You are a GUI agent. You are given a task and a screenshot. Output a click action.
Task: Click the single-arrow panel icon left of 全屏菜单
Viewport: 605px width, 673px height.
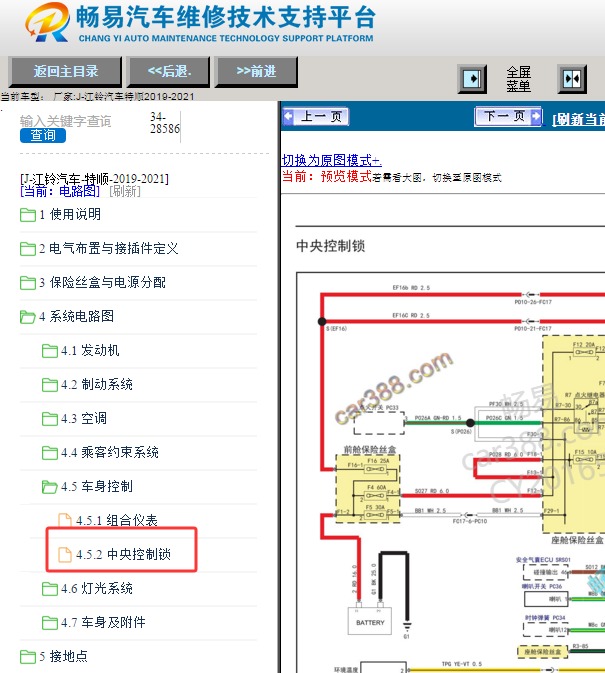[x=472, y=79]
